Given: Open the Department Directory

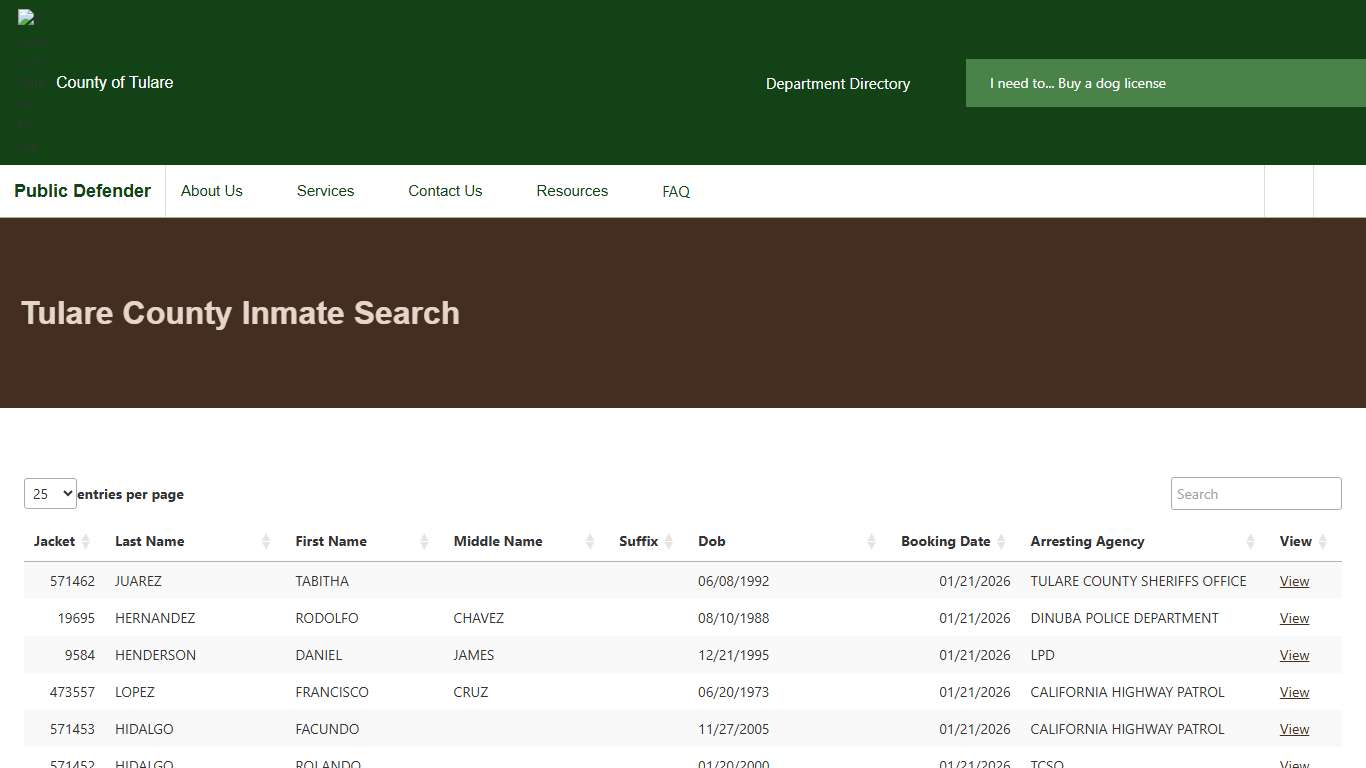Looking at the screenshot, I should [837, 84].
